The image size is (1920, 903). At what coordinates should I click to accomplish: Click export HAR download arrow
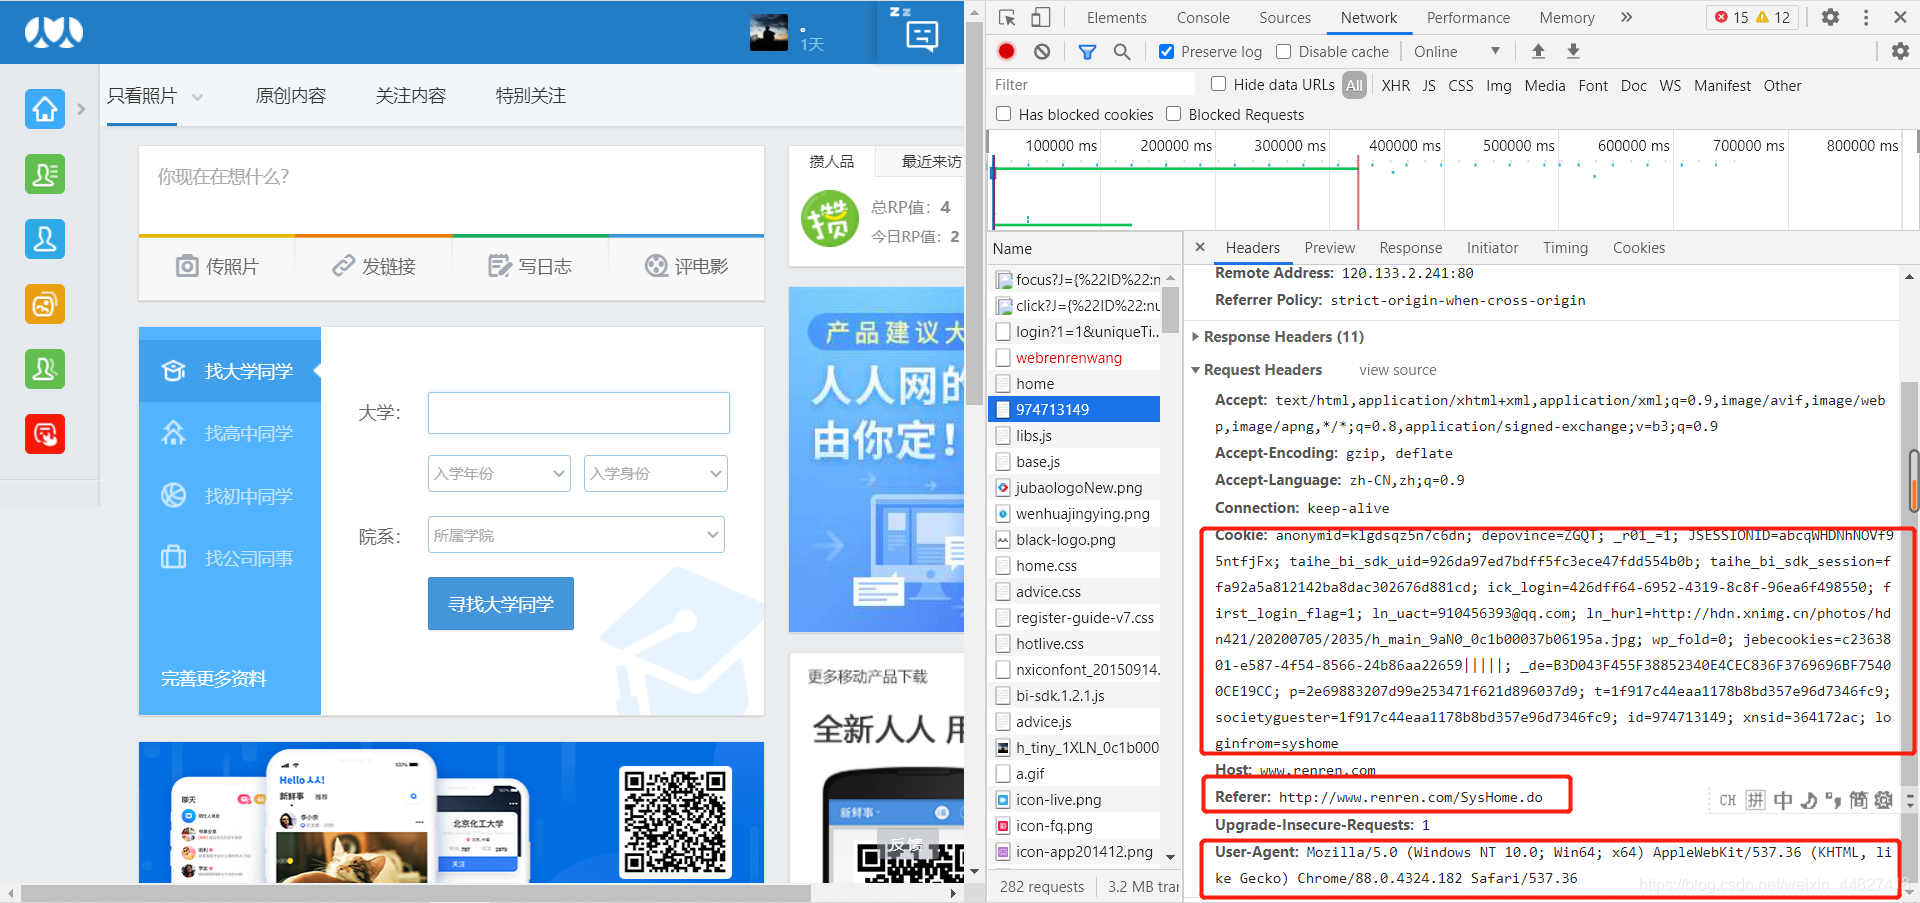pos(1573,51)
